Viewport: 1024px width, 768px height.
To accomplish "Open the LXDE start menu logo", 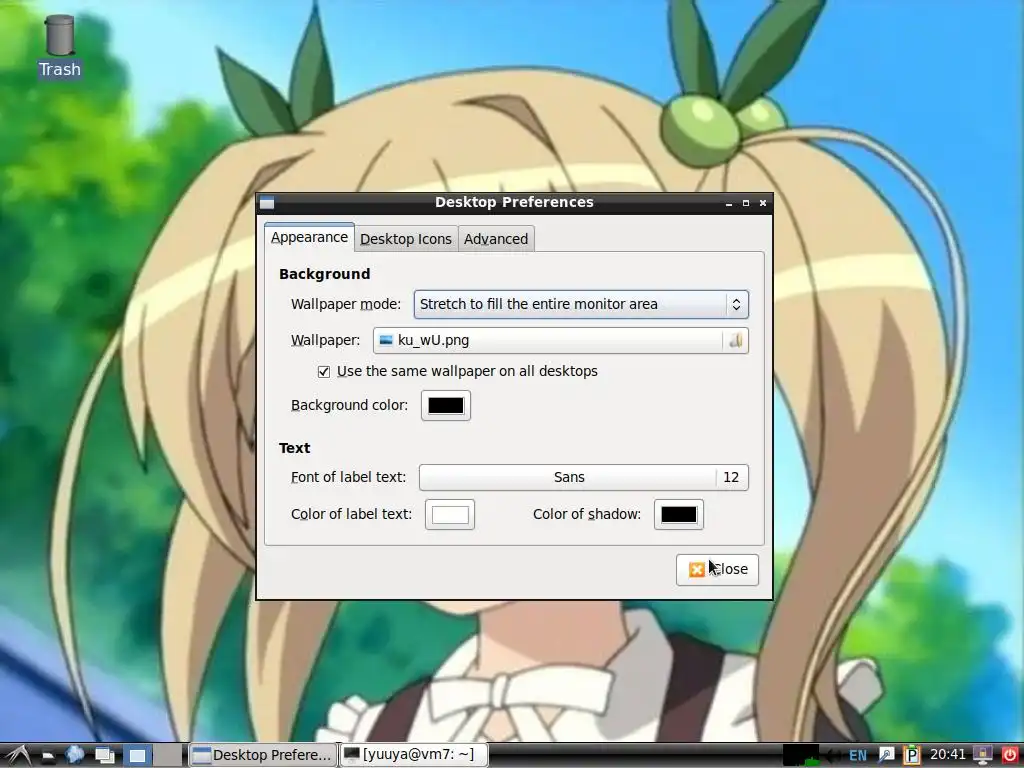I will pyautogui.click(x=18, y=755).
